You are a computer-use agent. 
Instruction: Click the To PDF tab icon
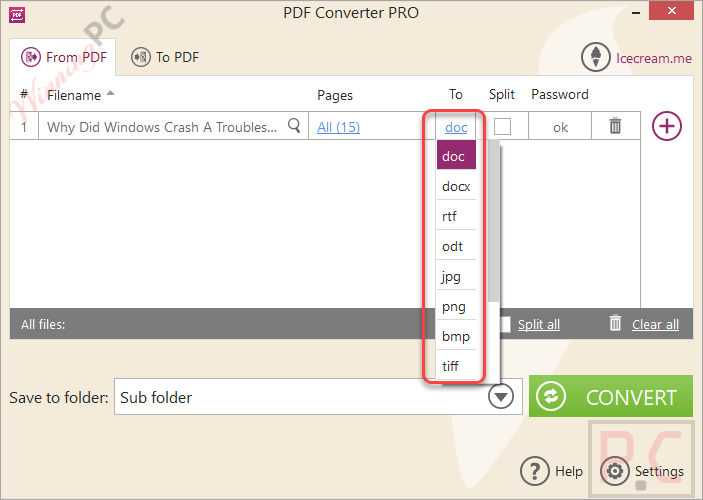[x=140, y=57]
